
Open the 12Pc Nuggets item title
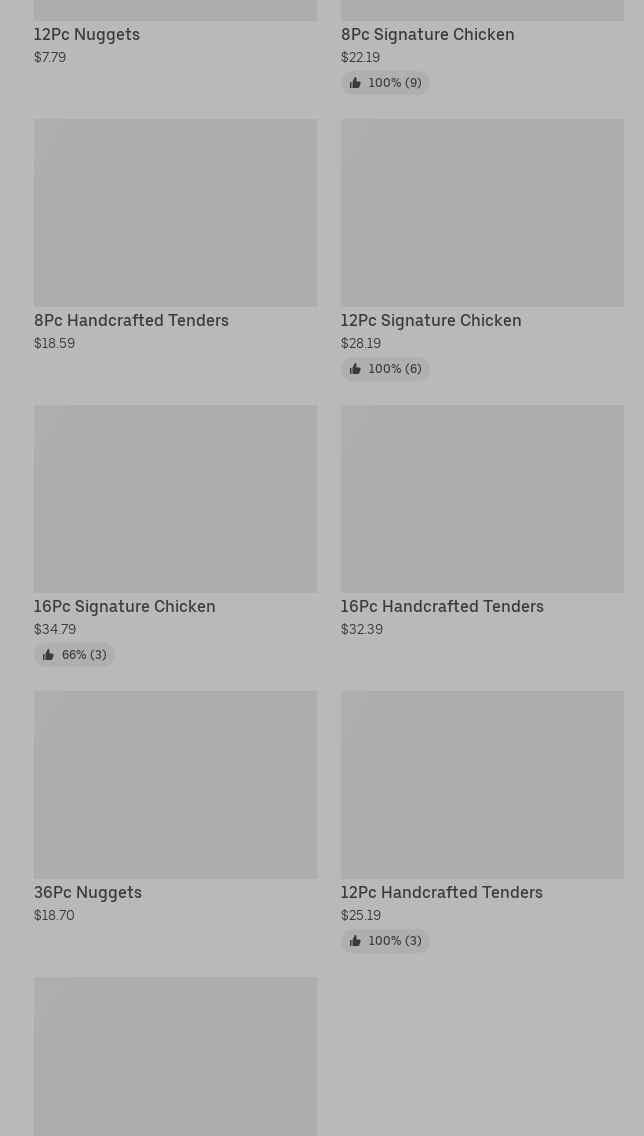tap(87, 35)
